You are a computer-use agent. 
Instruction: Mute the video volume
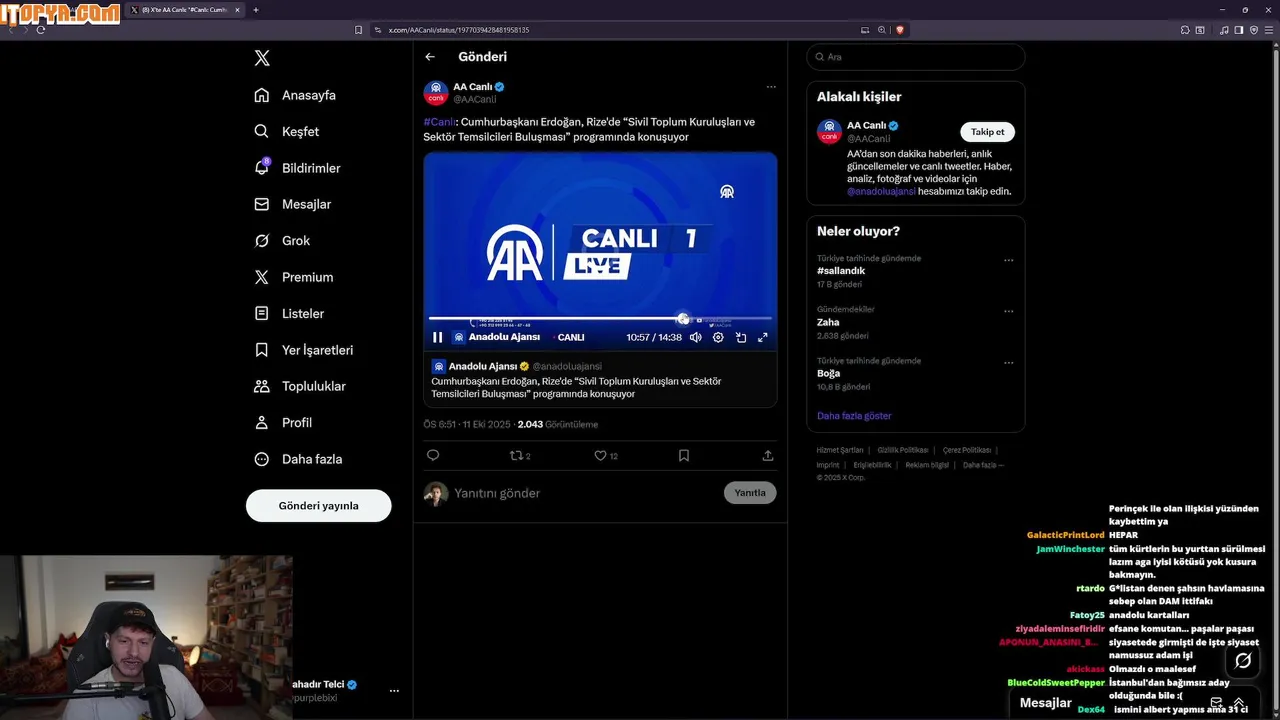[696, 337]
